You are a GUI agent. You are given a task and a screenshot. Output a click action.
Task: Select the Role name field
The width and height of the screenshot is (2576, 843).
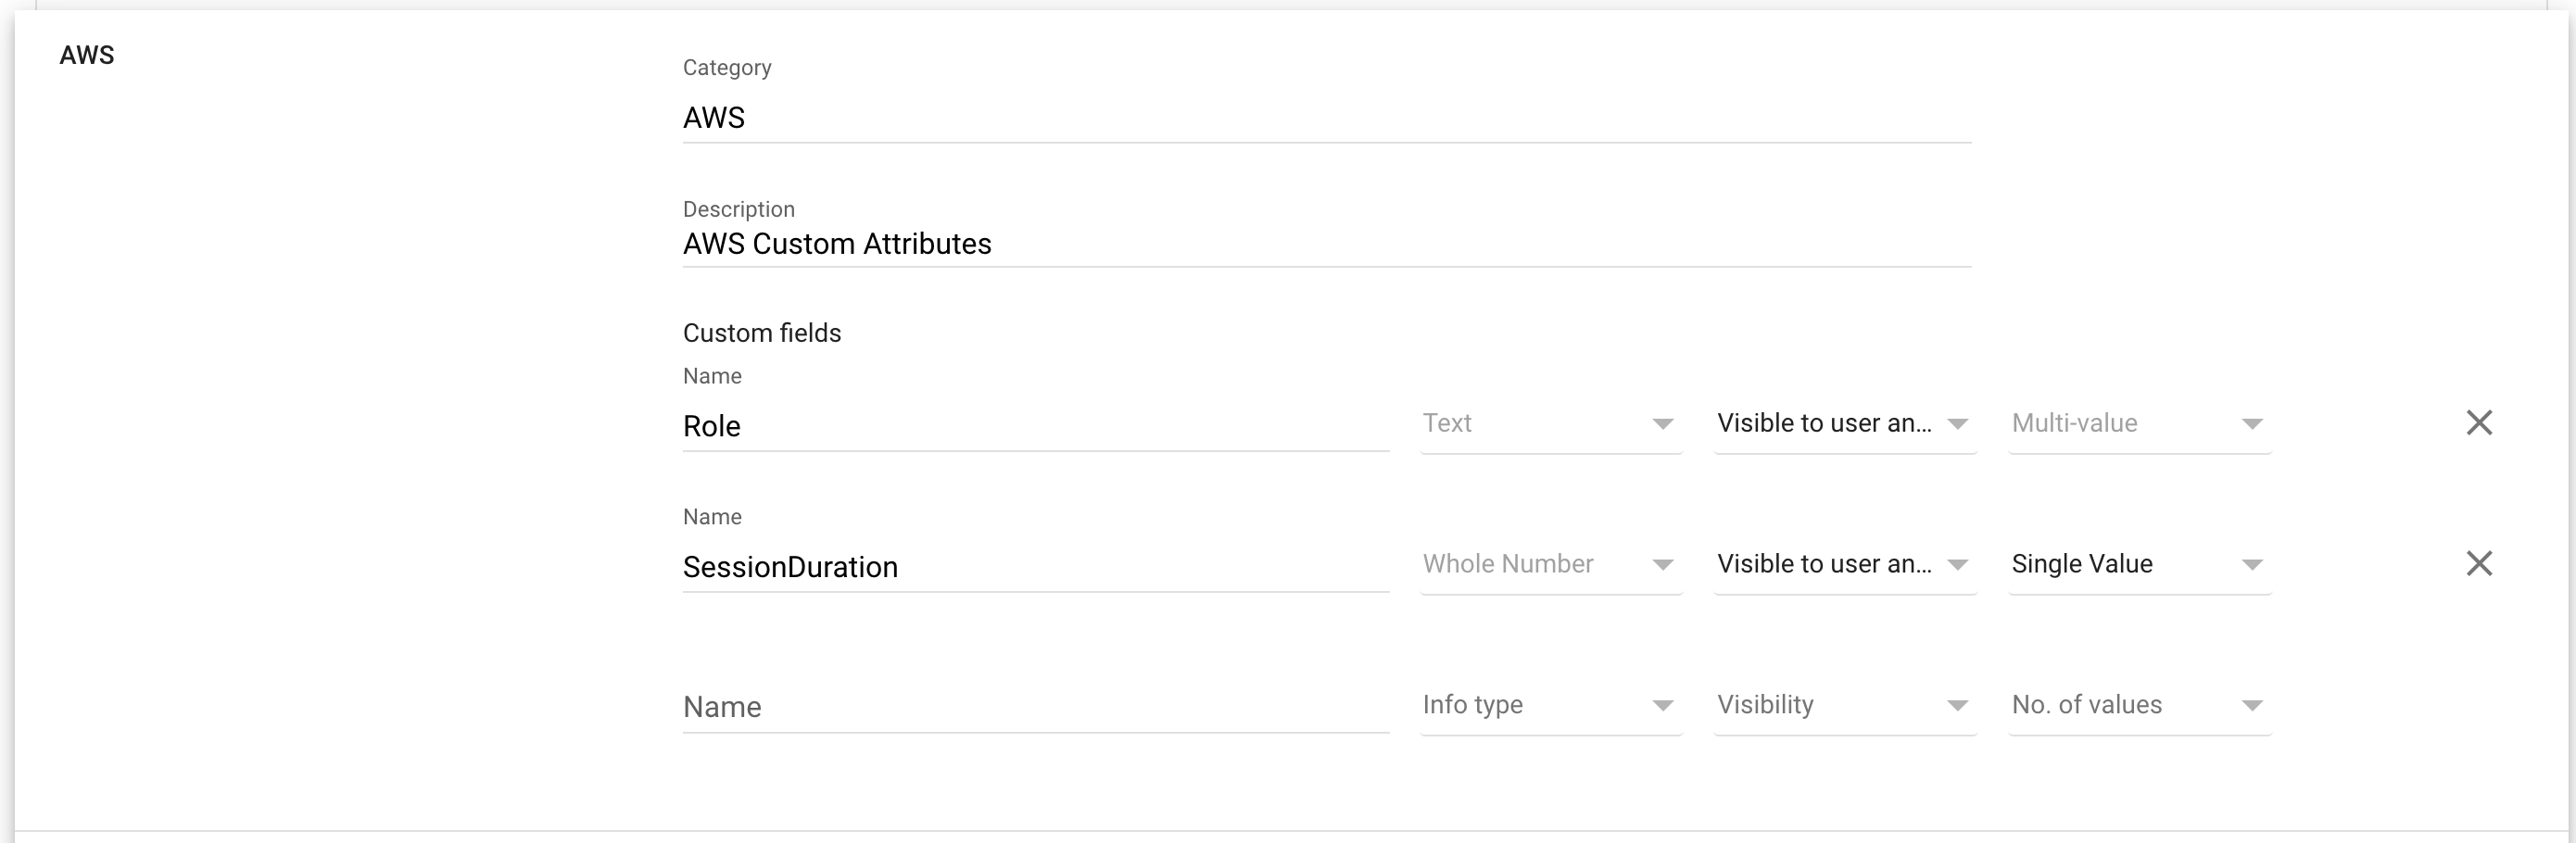[1035, 425]
